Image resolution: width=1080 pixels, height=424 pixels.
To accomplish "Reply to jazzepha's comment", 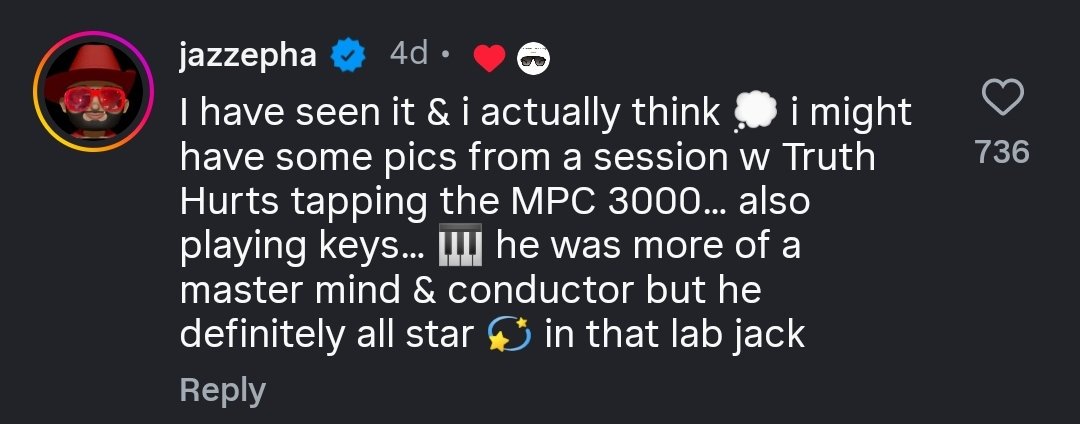I will (222, 390).
